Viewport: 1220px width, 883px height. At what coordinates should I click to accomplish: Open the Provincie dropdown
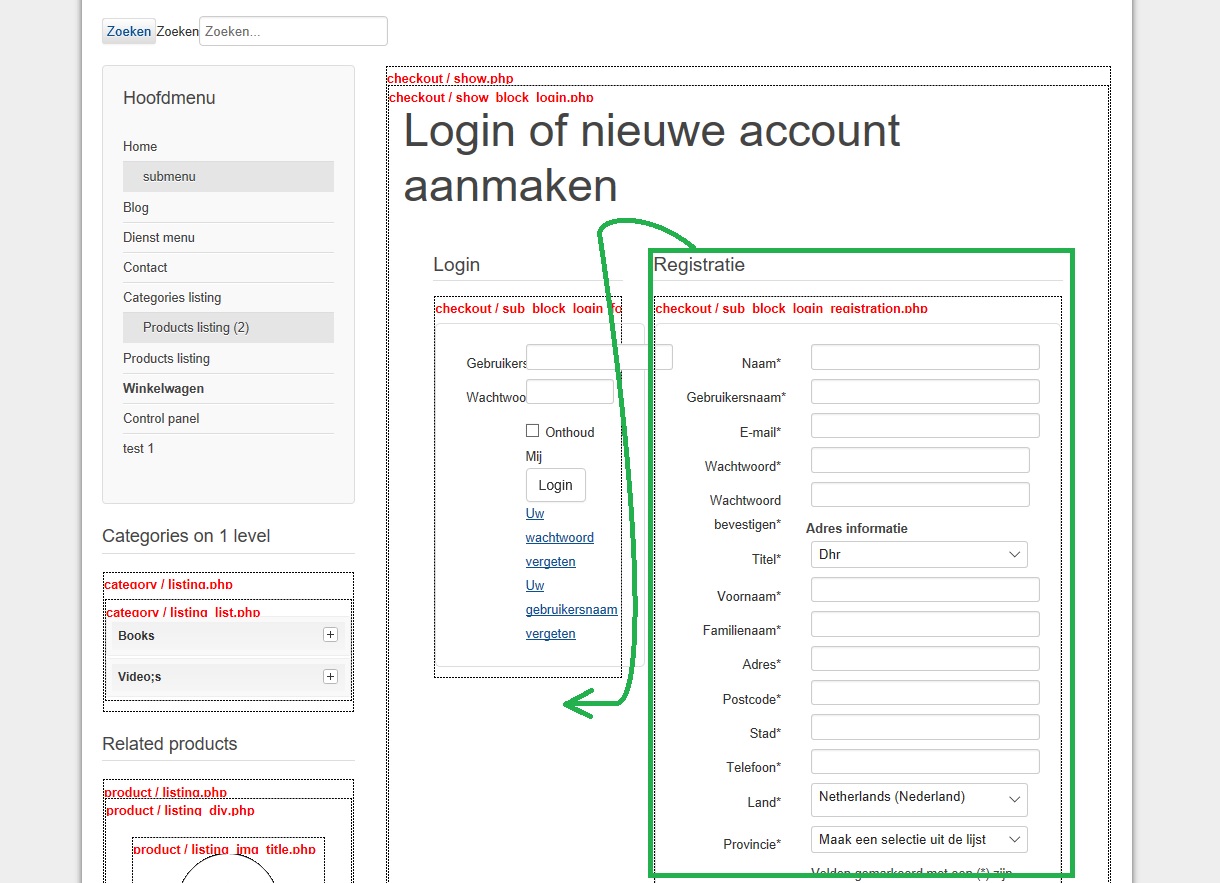919,839
